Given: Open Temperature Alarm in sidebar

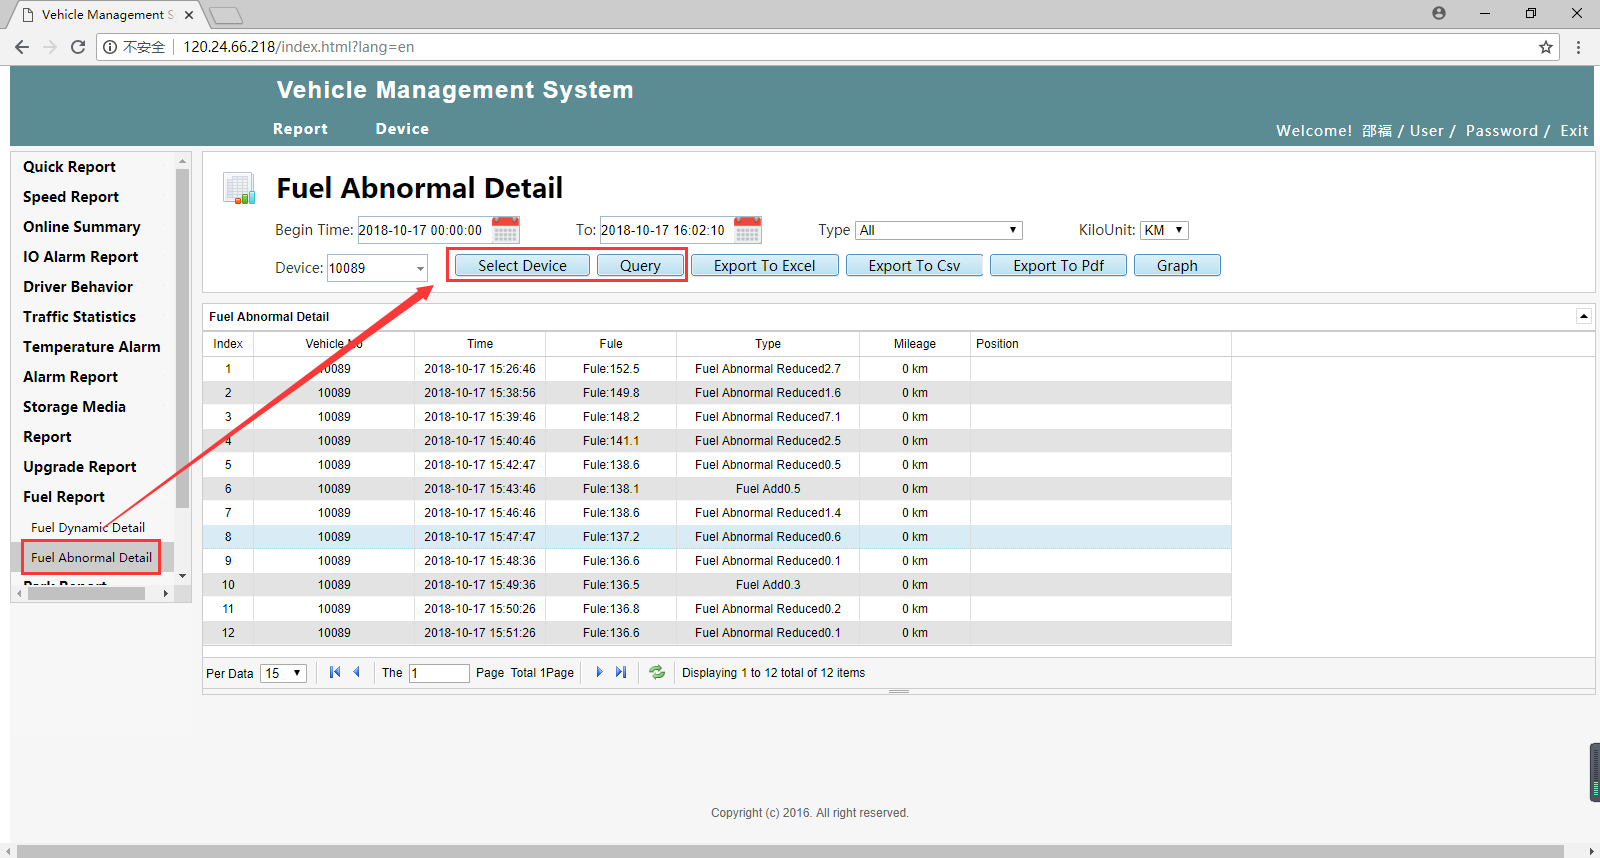Looking at the screenshot, I should point(92,347).
